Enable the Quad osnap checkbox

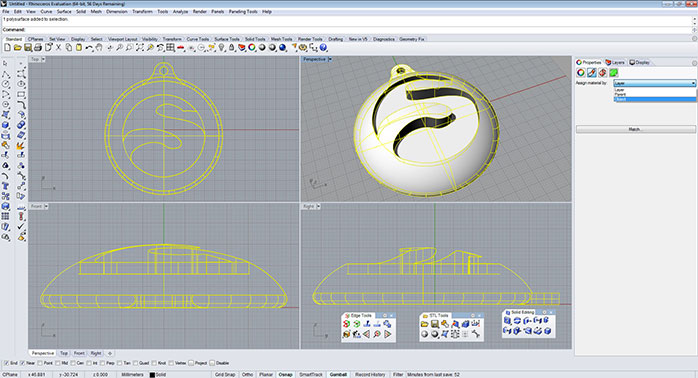[x=135, y=363]
